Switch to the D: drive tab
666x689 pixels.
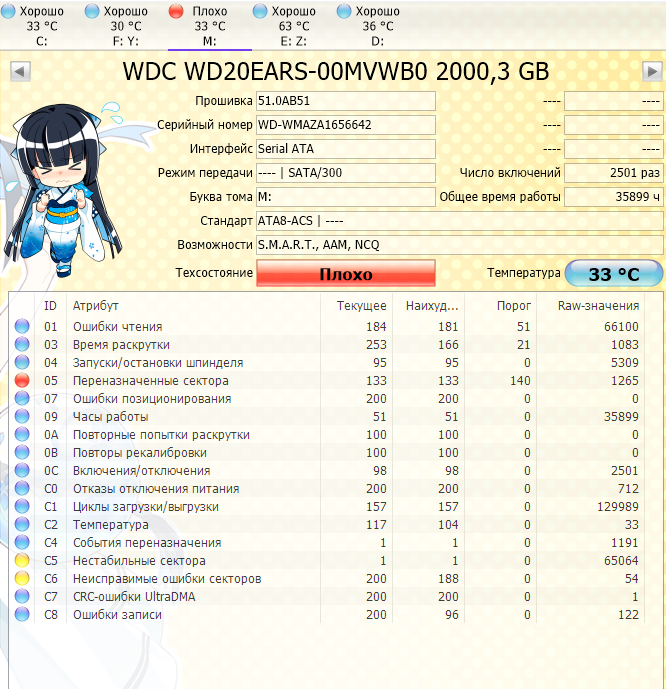[x=377, y=26]
